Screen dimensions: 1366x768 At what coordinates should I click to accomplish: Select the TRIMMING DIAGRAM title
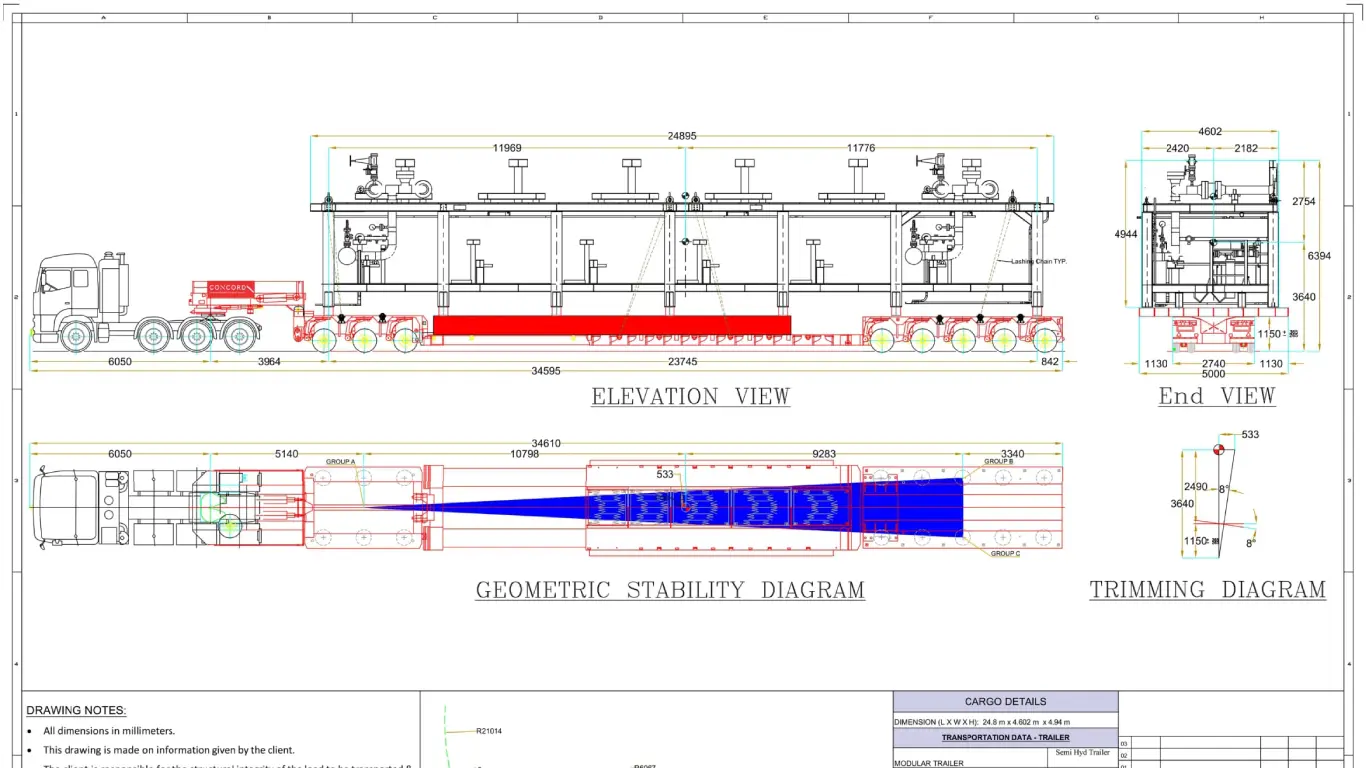point(1208,590)
